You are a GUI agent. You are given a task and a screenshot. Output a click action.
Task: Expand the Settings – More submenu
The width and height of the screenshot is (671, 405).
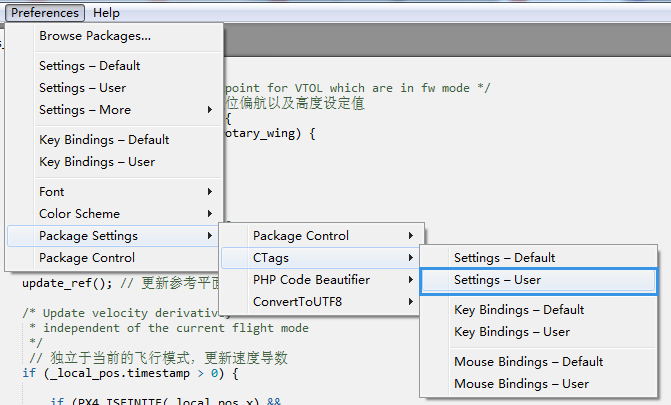[85, 110]
